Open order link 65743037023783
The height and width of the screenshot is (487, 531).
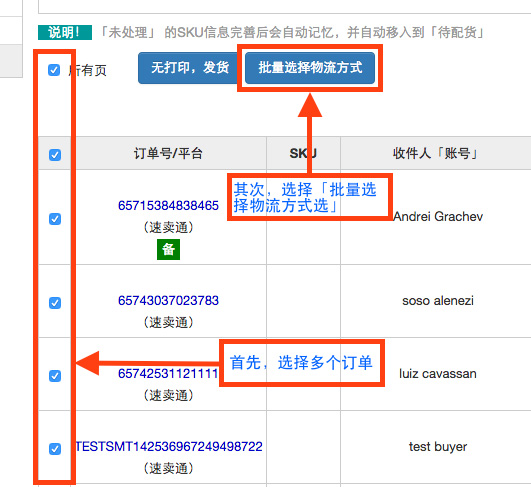(168, 300)
